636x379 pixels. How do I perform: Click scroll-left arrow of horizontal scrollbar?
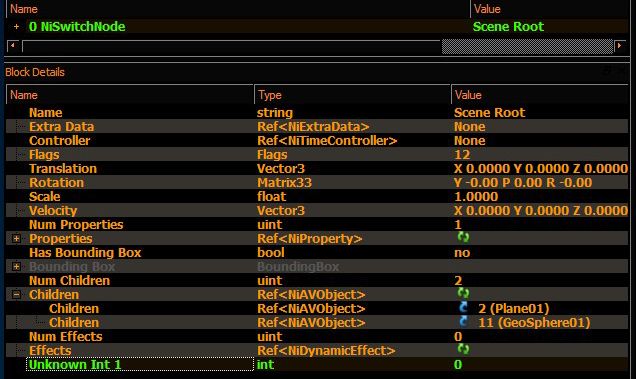point(13,46)
